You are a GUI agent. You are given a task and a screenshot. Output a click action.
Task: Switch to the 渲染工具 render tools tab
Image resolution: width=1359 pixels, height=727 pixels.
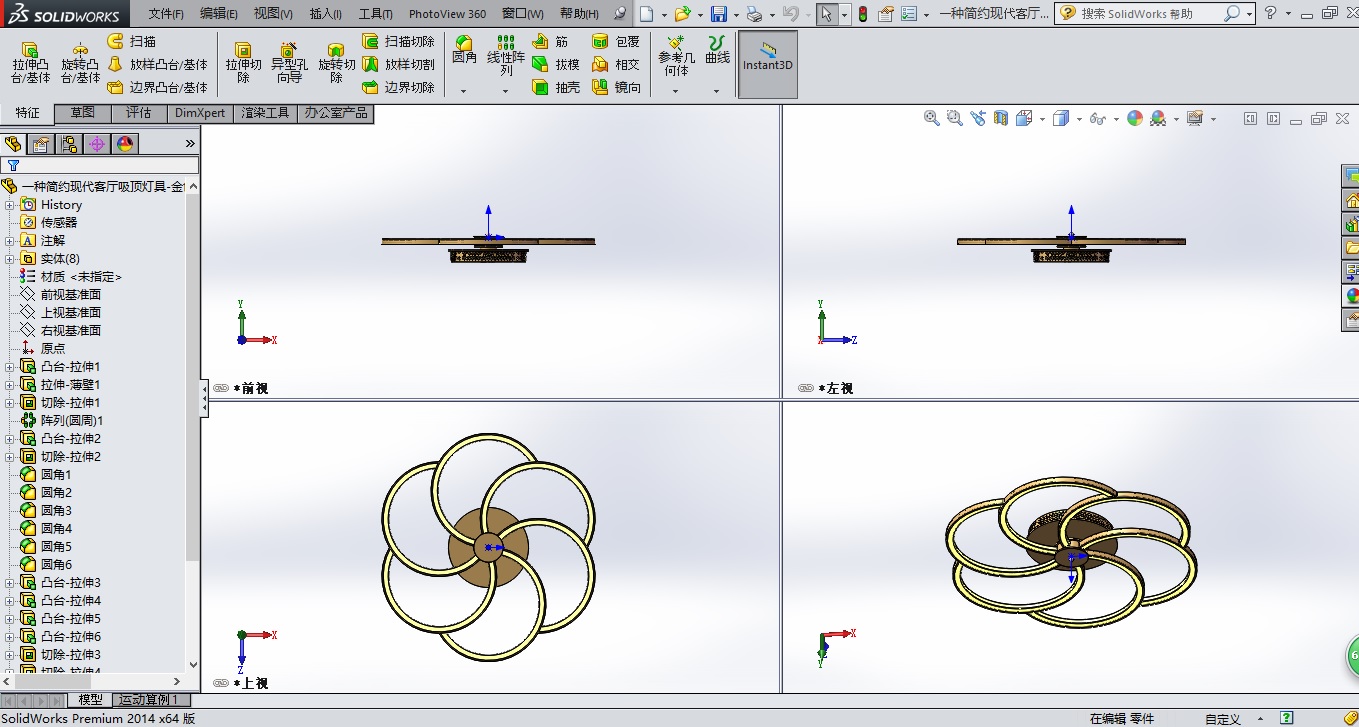click(266, 113)
